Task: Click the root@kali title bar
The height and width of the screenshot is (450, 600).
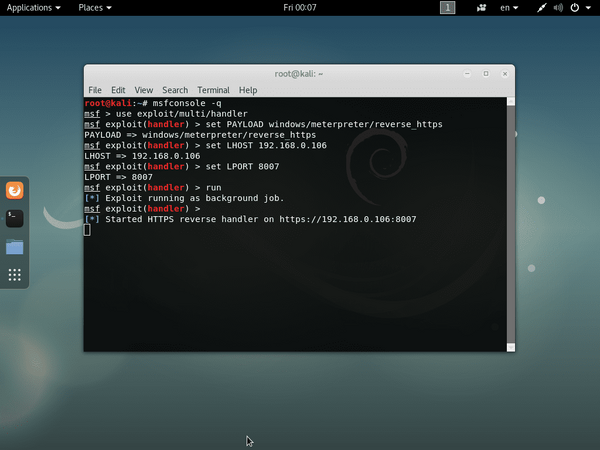Action: click(x=299, y=74)
